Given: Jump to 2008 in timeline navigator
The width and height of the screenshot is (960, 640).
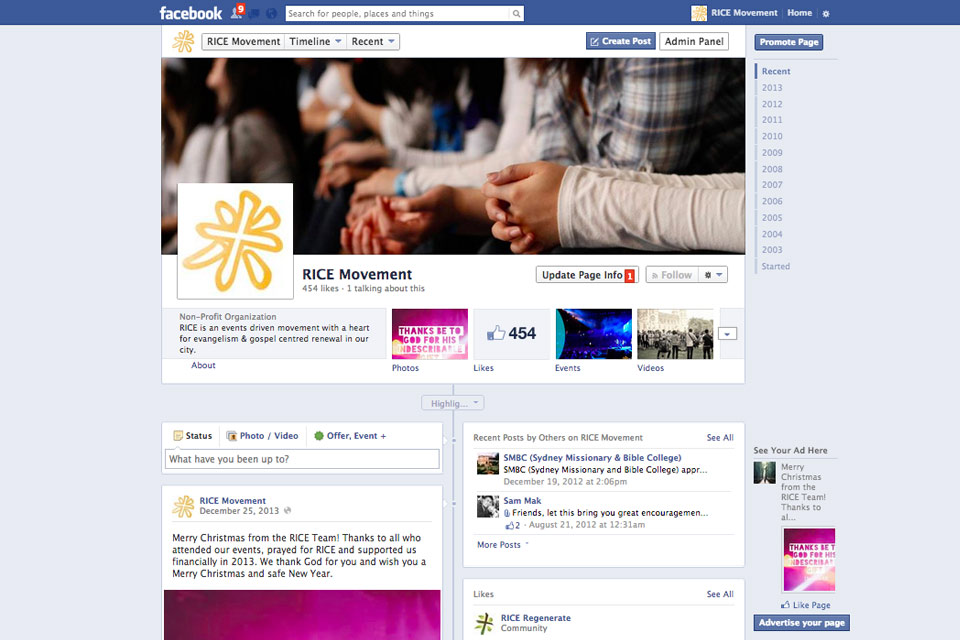Looking at the screenshot, I should coord(772,169).
